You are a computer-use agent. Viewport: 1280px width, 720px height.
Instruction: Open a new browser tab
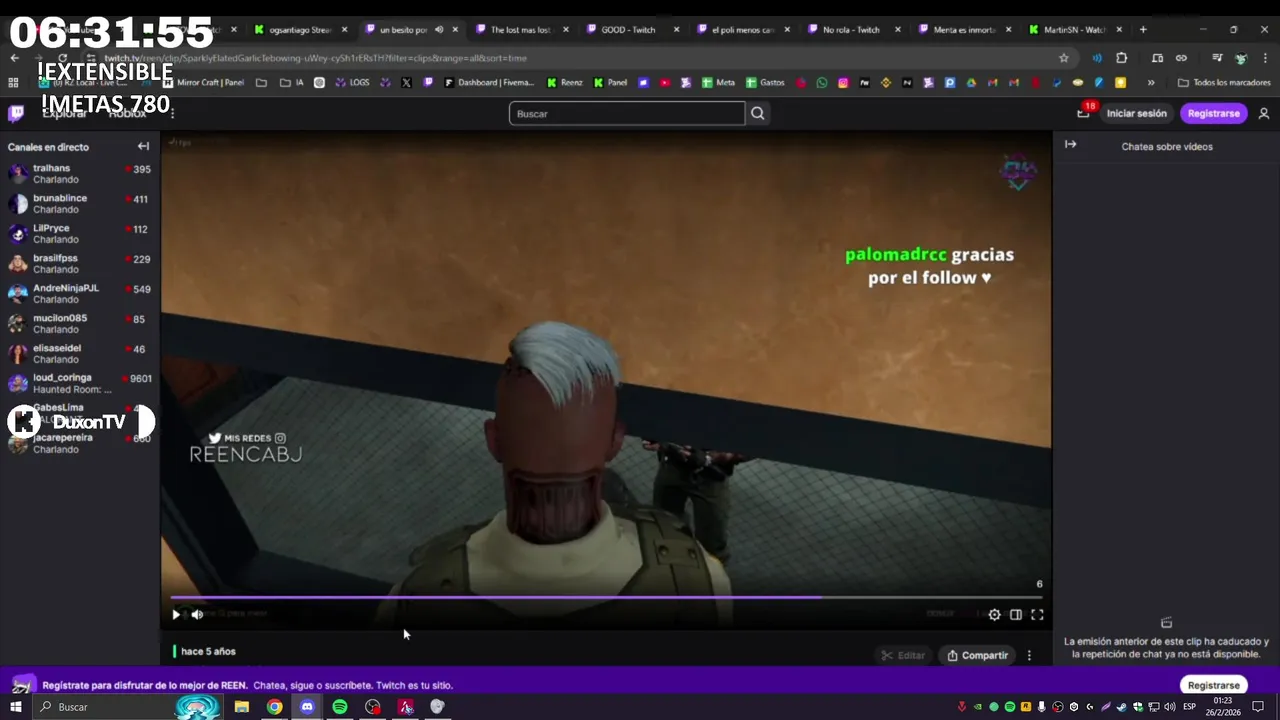(x=1143, y=30)
